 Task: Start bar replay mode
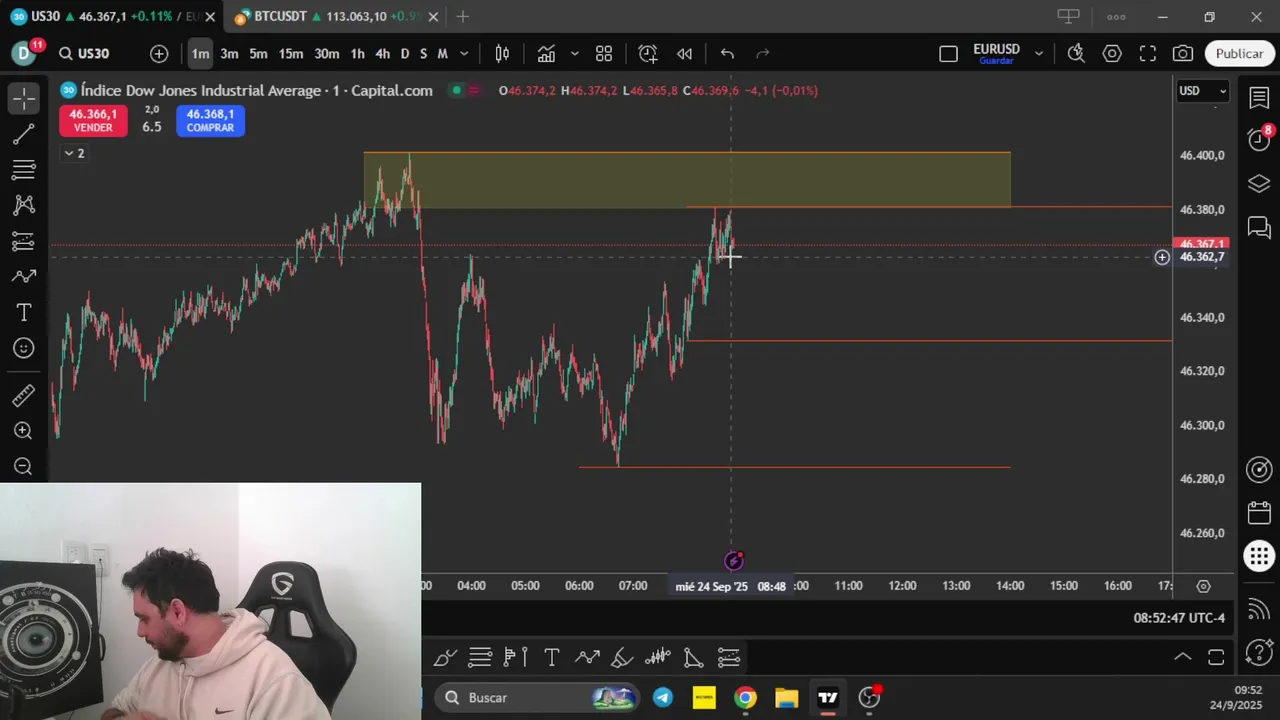pos(684,54)
